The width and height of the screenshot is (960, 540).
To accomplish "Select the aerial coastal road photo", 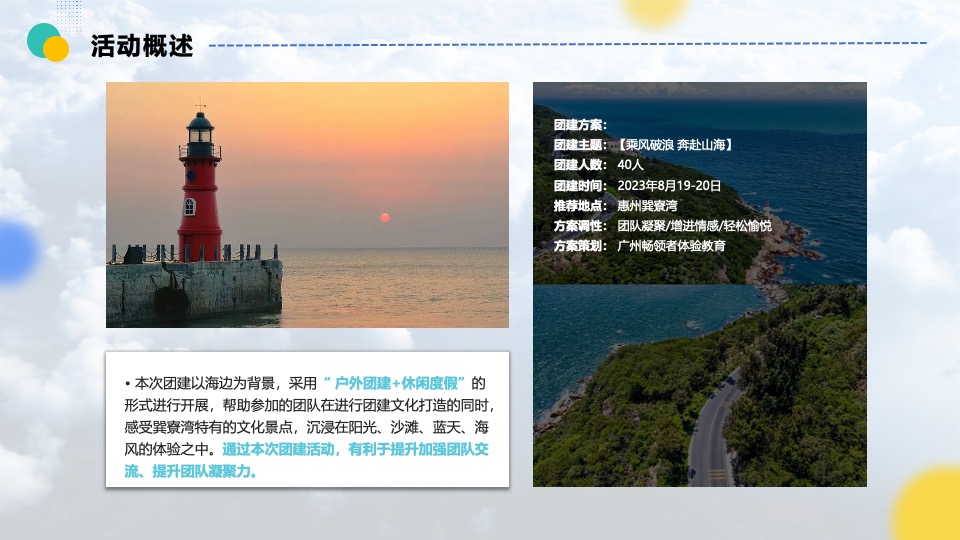I will pyautogui.click(x=700, y=284).
